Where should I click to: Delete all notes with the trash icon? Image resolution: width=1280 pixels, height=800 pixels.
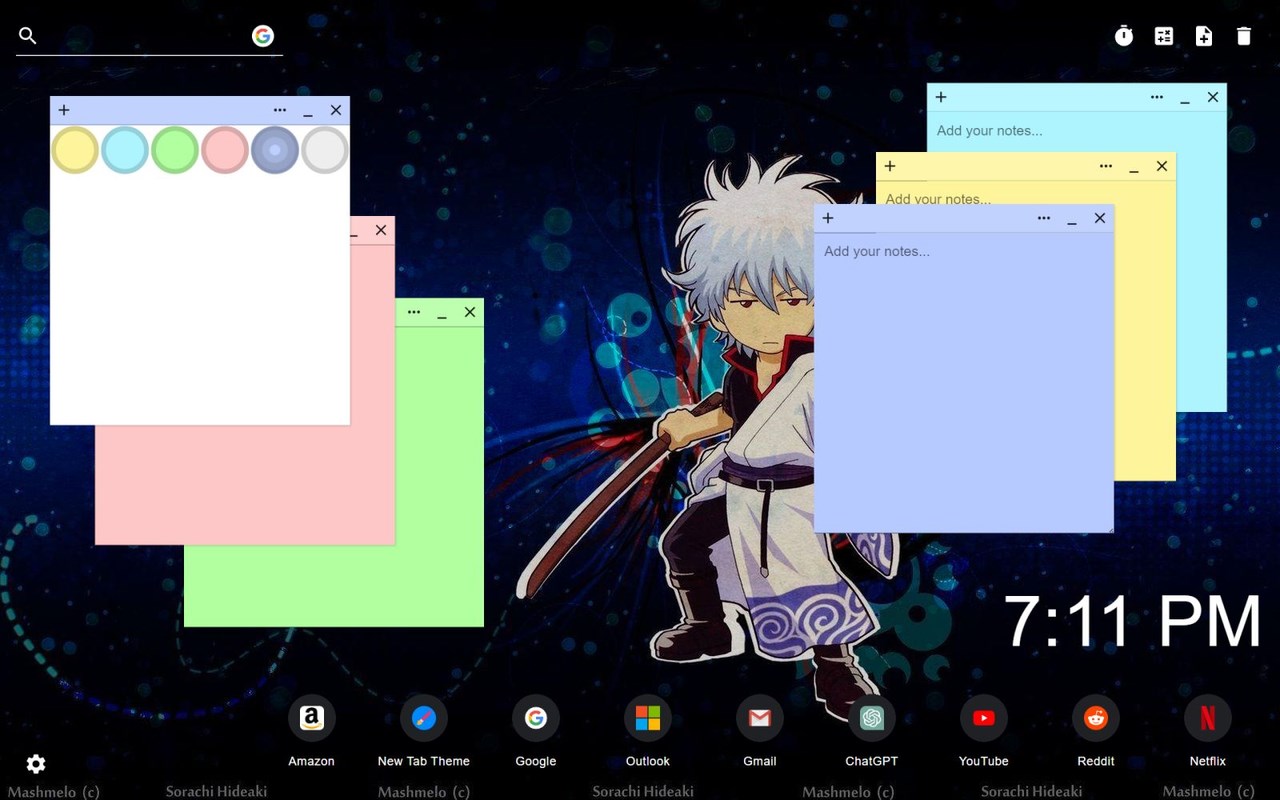click(x=1244, y=36)
